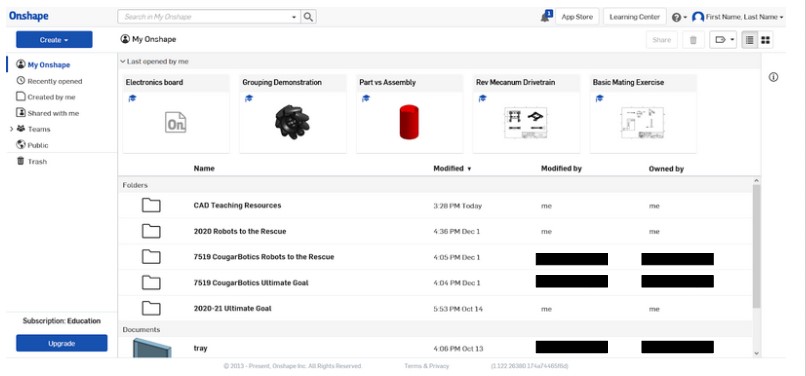Select the 7519 CougarBotics Ultimate Goal name
The height and width of the screenshot is (376, 806).
point(251,283)
